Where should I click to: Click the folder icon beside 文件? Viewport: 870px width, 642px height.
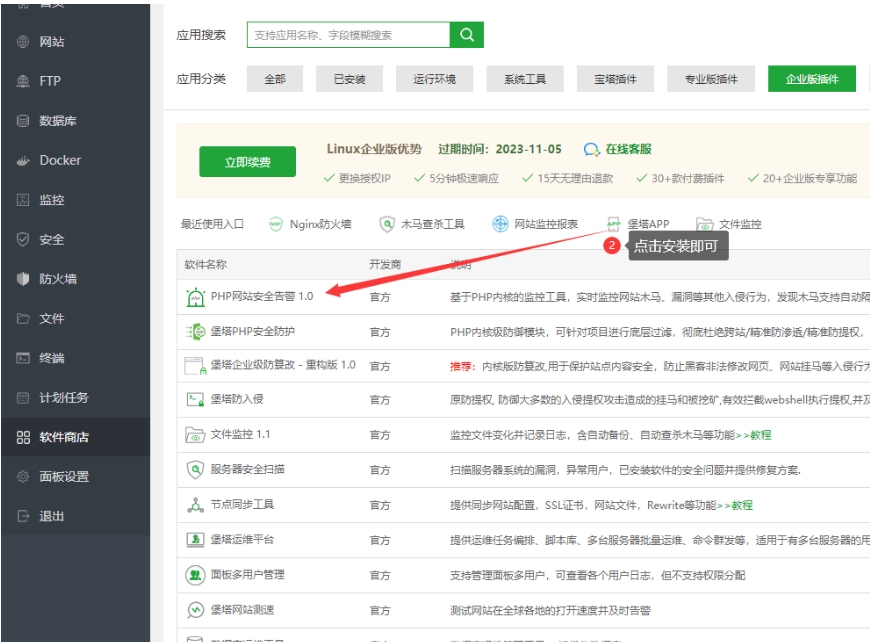pos(23,319)
